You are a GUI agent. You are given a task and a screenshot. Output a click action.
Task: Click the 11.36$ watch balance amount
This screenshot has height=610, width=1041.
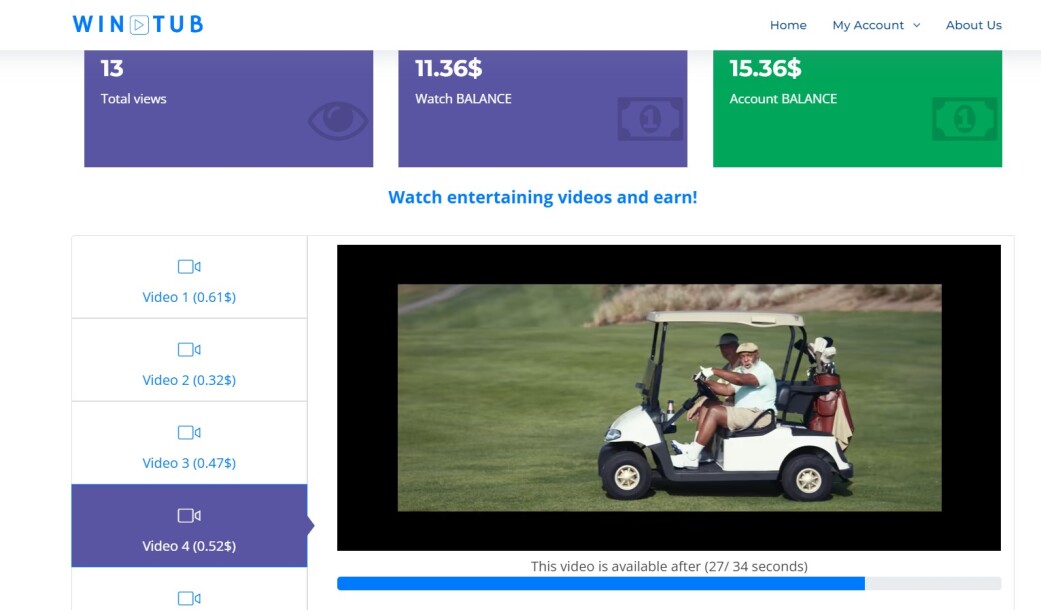pyautogui.click(x=449, y=68)
